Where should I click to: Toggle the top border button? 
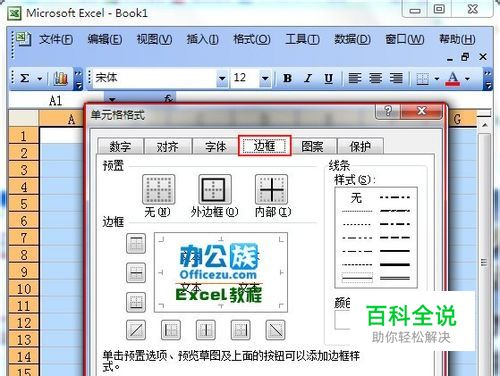click(x=136, y=243)
